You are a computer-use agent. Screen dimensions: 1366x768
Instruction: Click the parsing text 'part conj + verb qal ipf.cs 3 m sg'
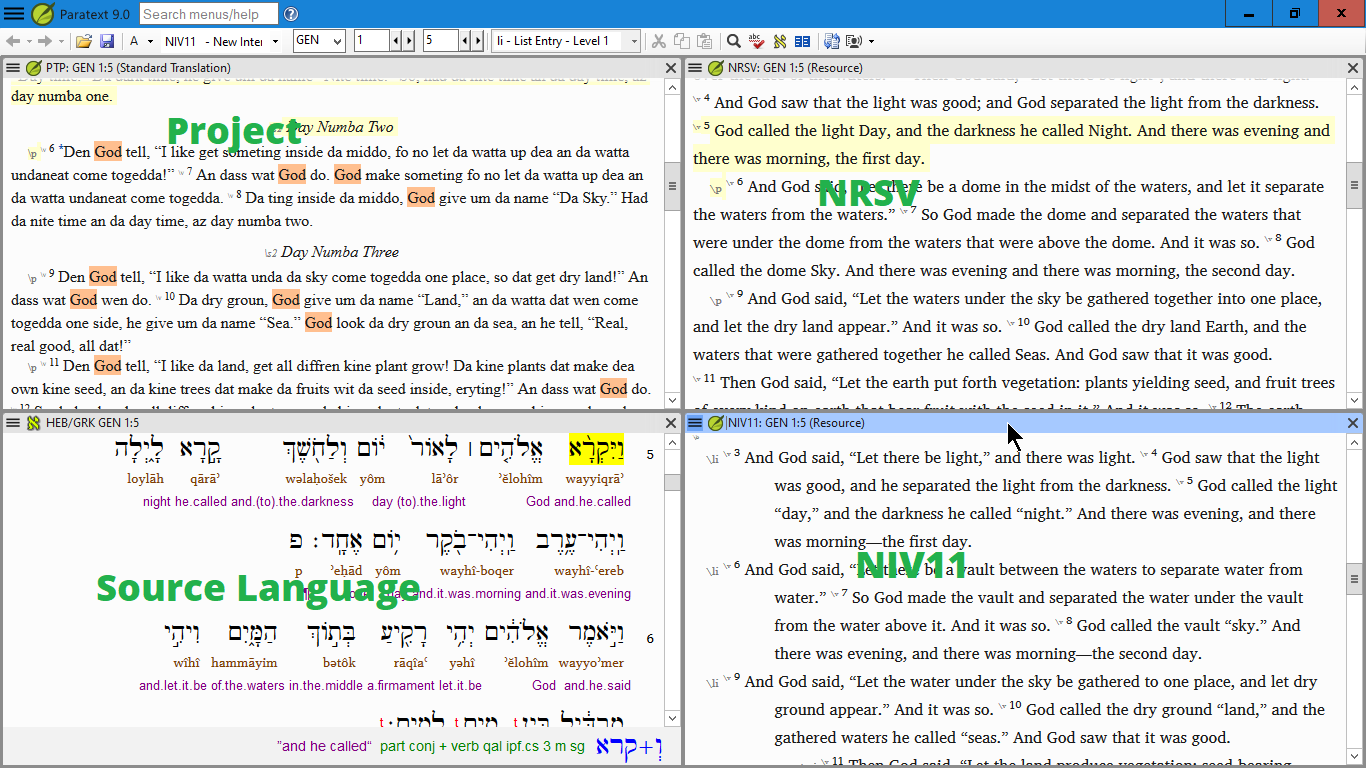(x=483, y=746)
